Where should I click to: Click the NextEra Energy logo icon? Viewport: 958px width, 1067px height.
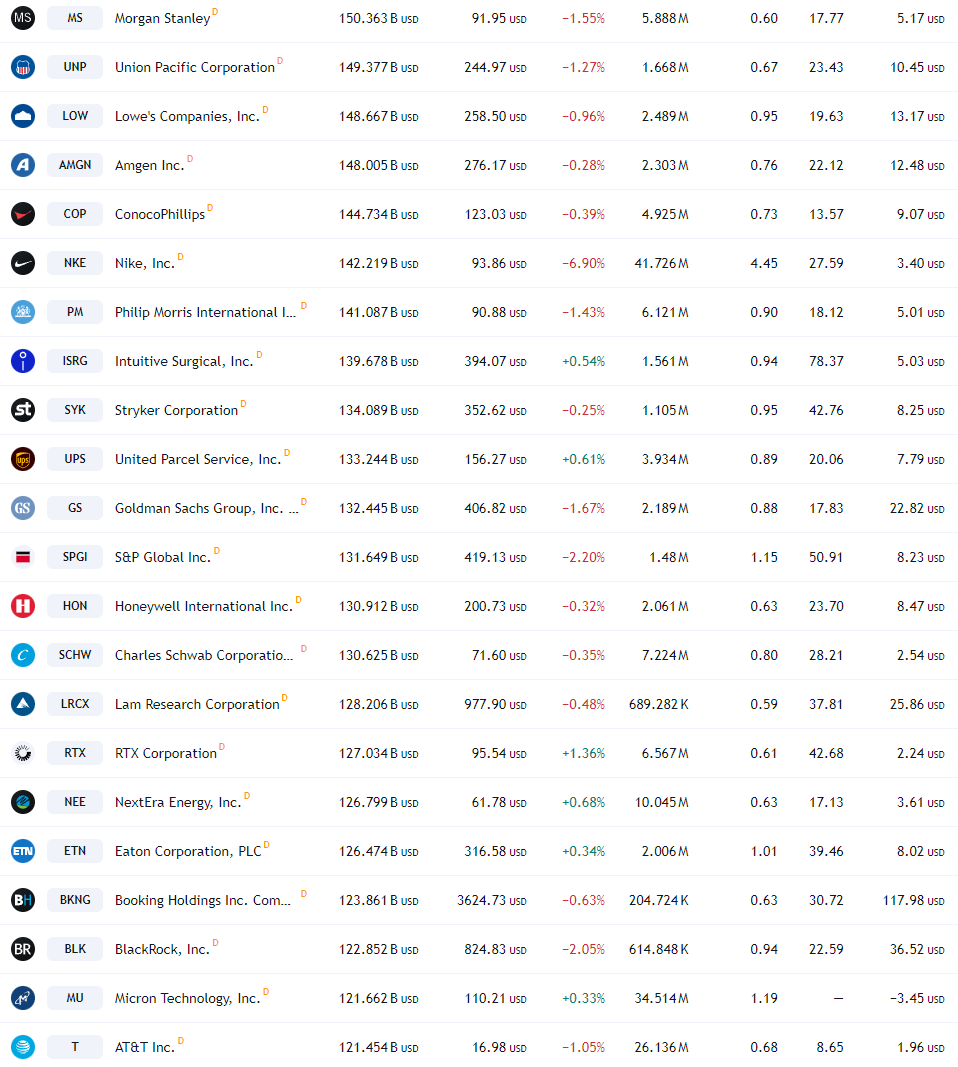point(23,802)
